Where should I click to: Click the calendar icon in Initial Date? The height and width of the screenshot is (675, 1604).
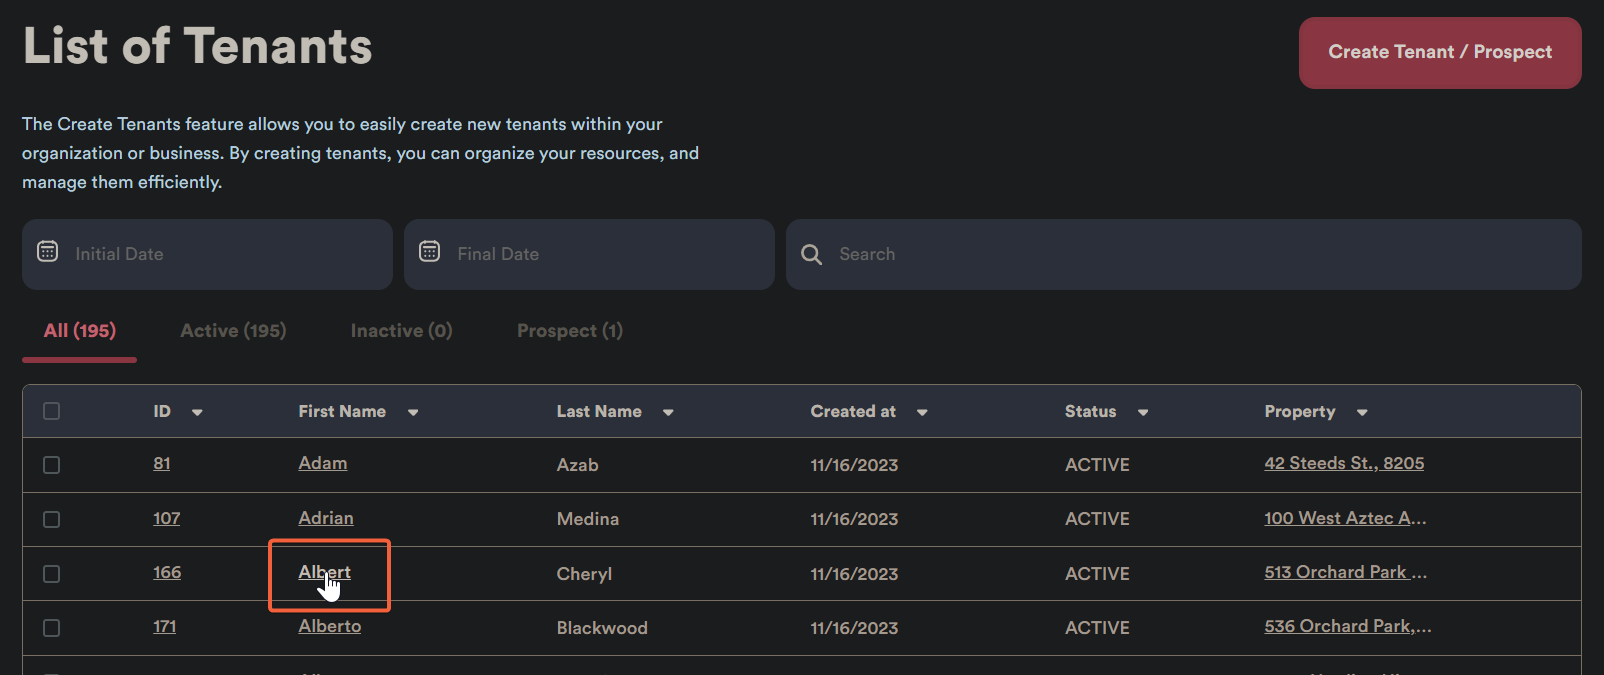(x=47, y=252)
